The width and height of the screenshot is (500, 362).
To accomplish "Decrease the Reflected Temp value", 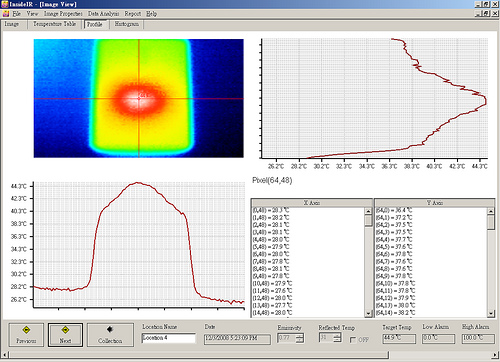I will click(x=338, y=340).
